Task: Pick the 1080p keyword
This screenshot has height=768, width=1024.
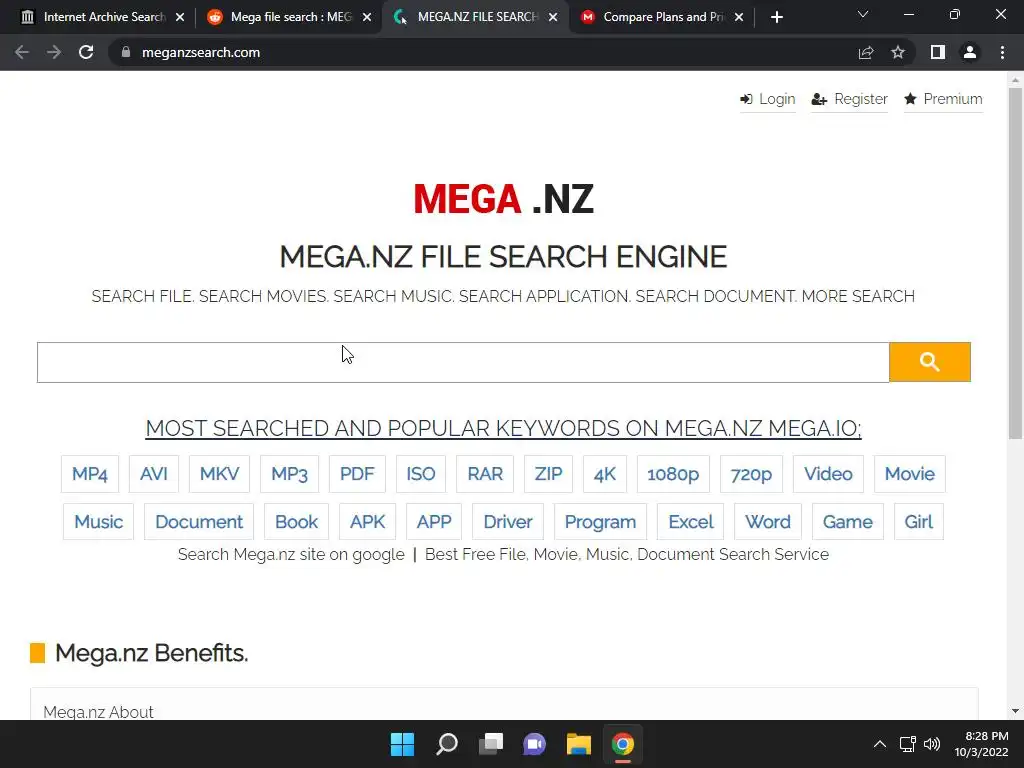Action: pyautogui.click(x=673, y=474)
